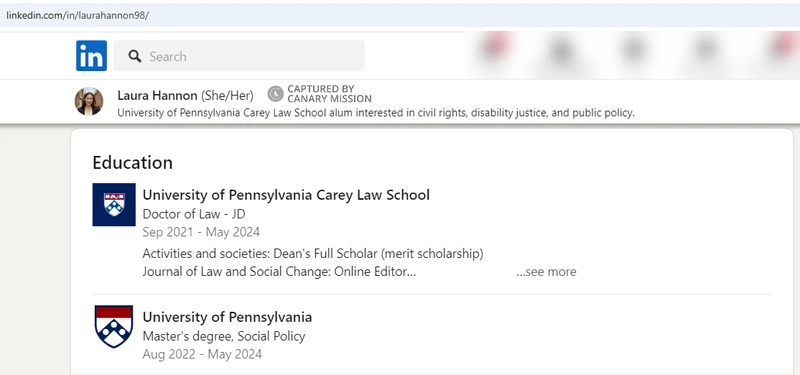Click the Laura Hannon name in the header
The height and width of the screenshot is (375, 800).
click(157, 95)
